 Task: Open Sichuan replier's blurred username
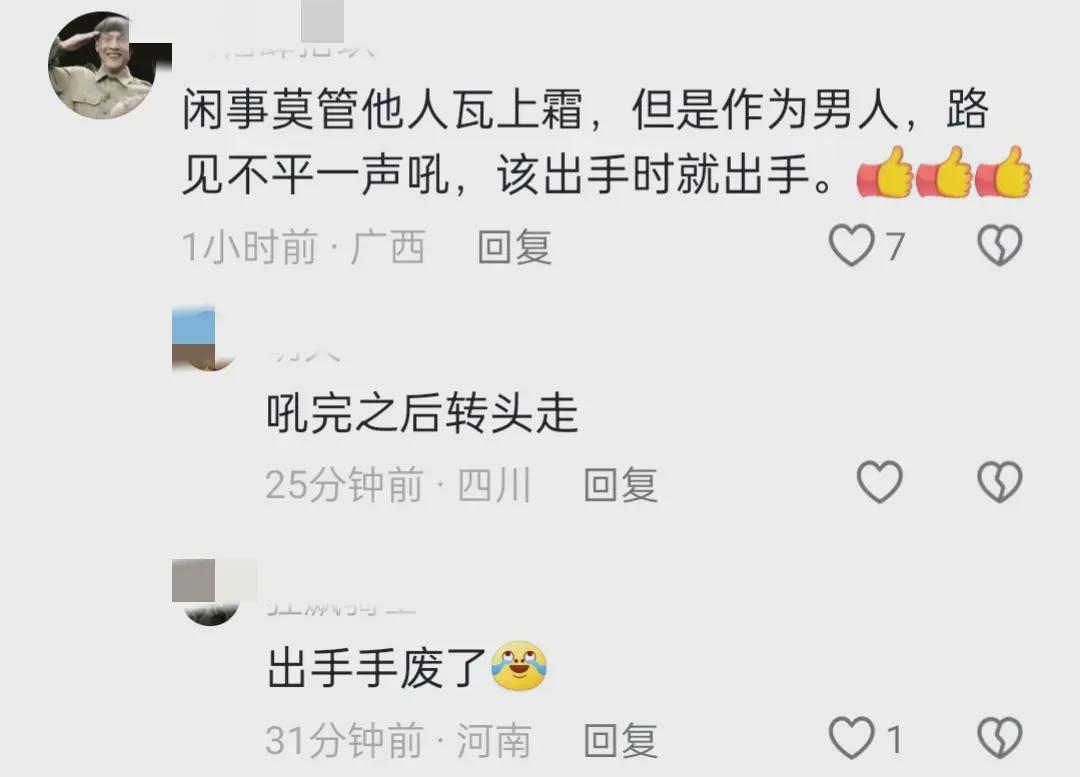click(304, 355)
